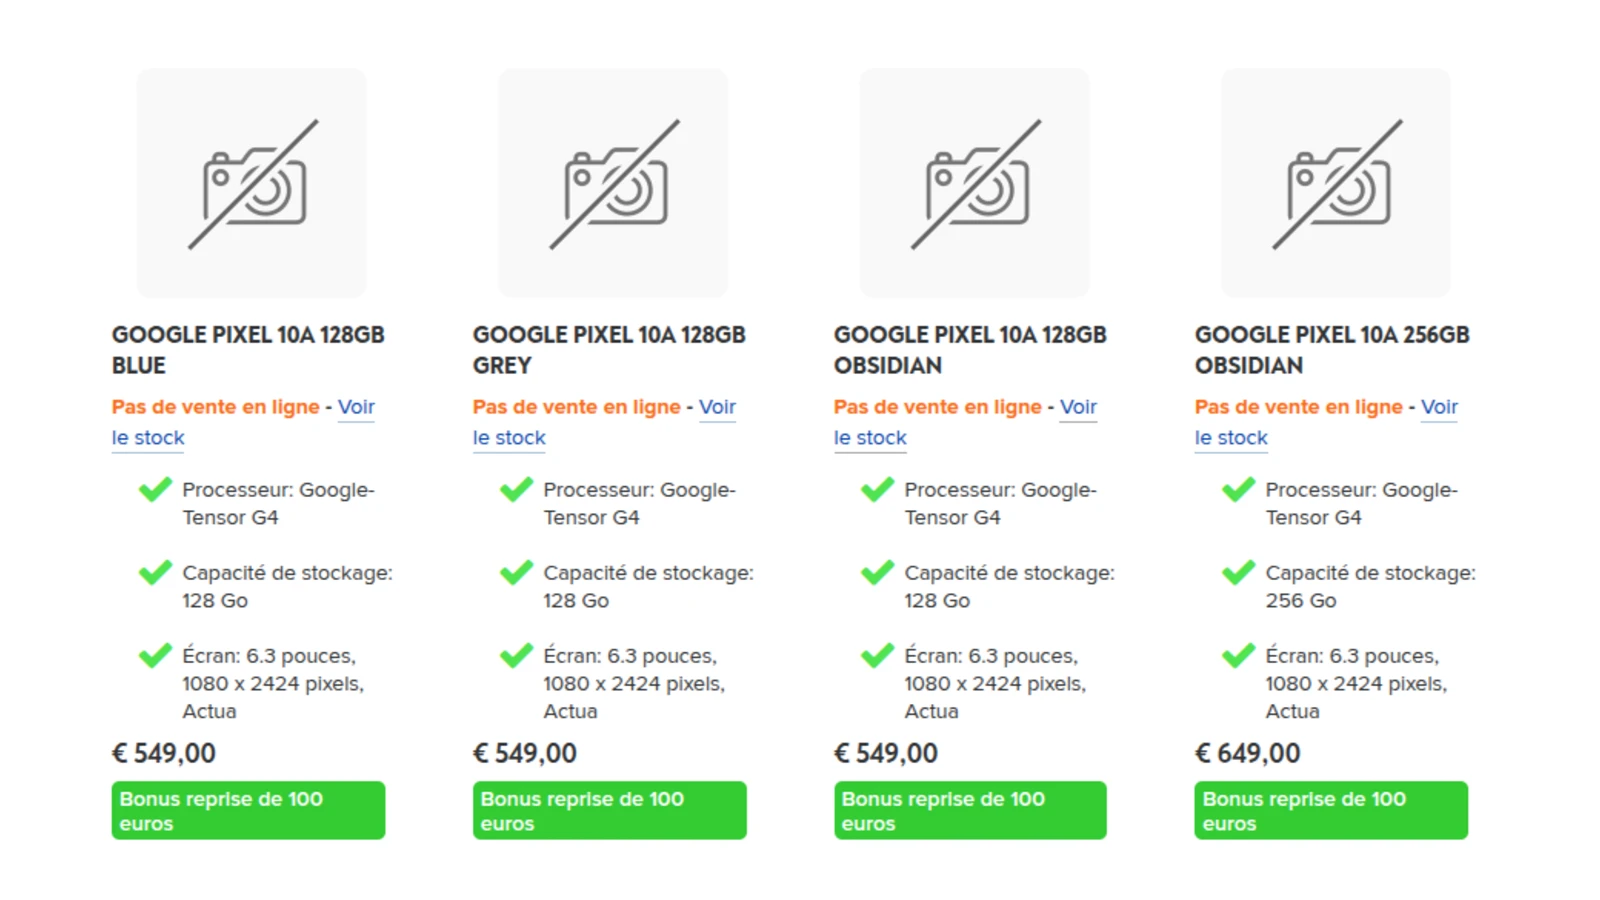Click 'Voir le stock' for the Grey model

coord(716,407)
